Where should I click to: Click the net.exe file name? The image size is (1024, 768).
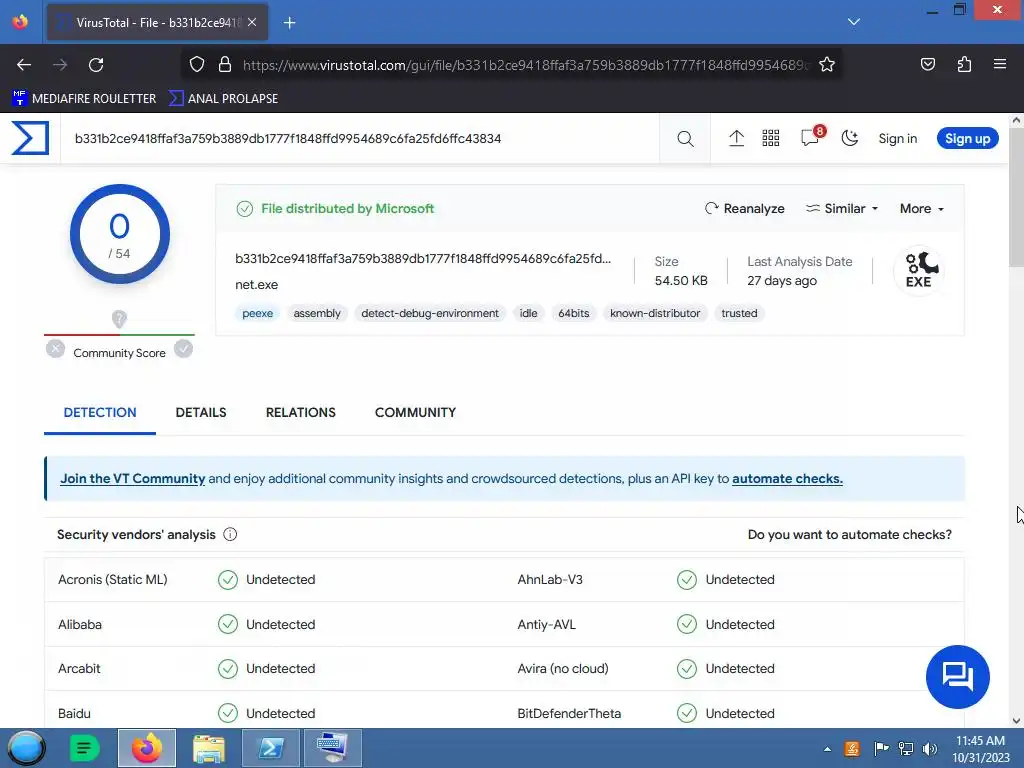tap(257, 285)
